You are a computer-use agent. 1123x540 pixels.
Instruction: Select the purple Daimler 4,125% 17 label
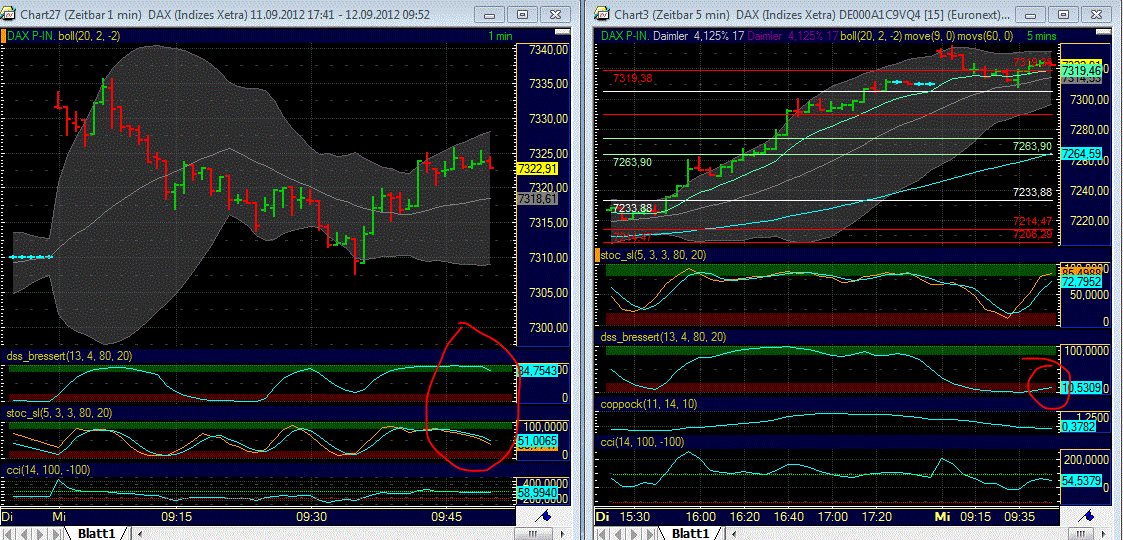tap(793, 34)
